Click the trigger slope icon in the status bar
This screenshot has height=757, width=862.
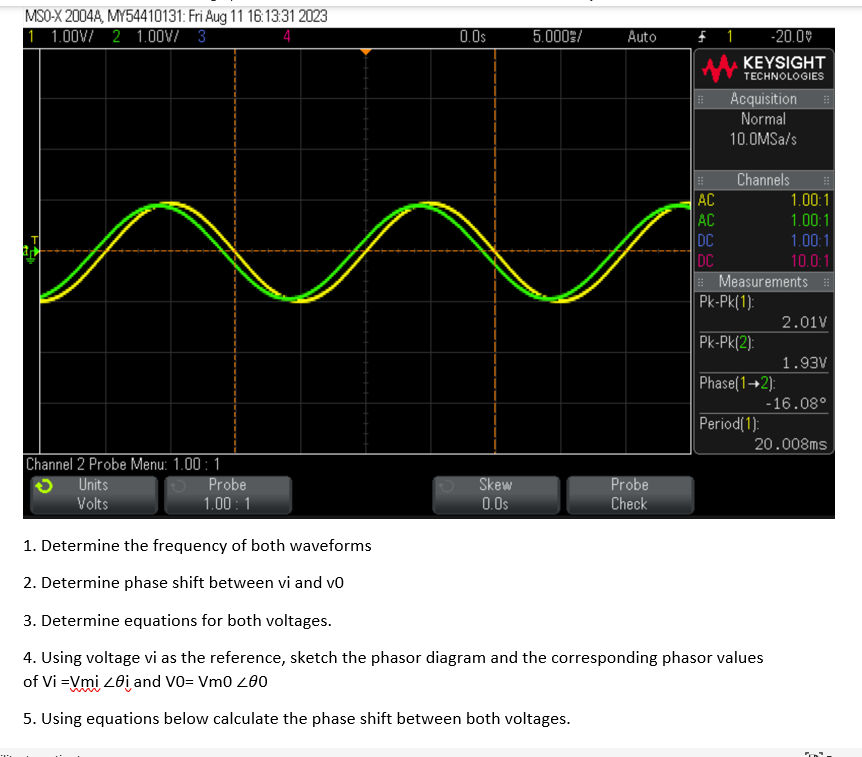[701, 36]
